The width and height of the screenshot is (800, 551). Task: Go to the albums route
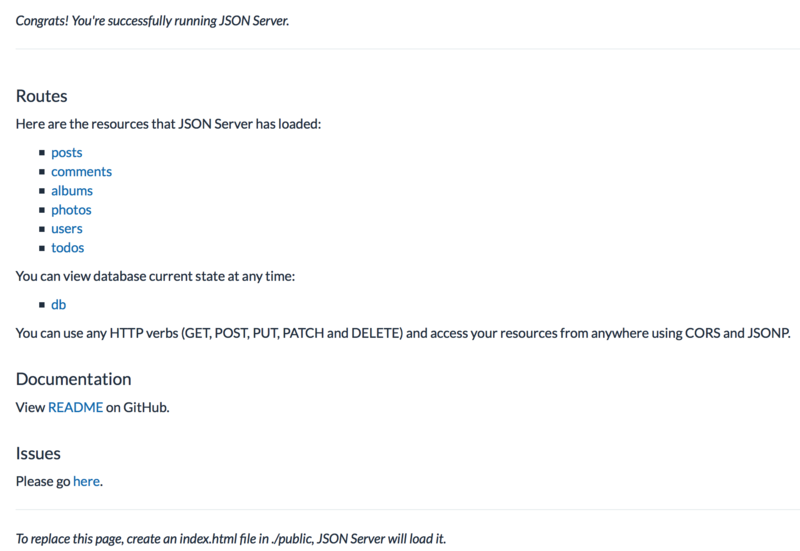[x=72, y=191]
